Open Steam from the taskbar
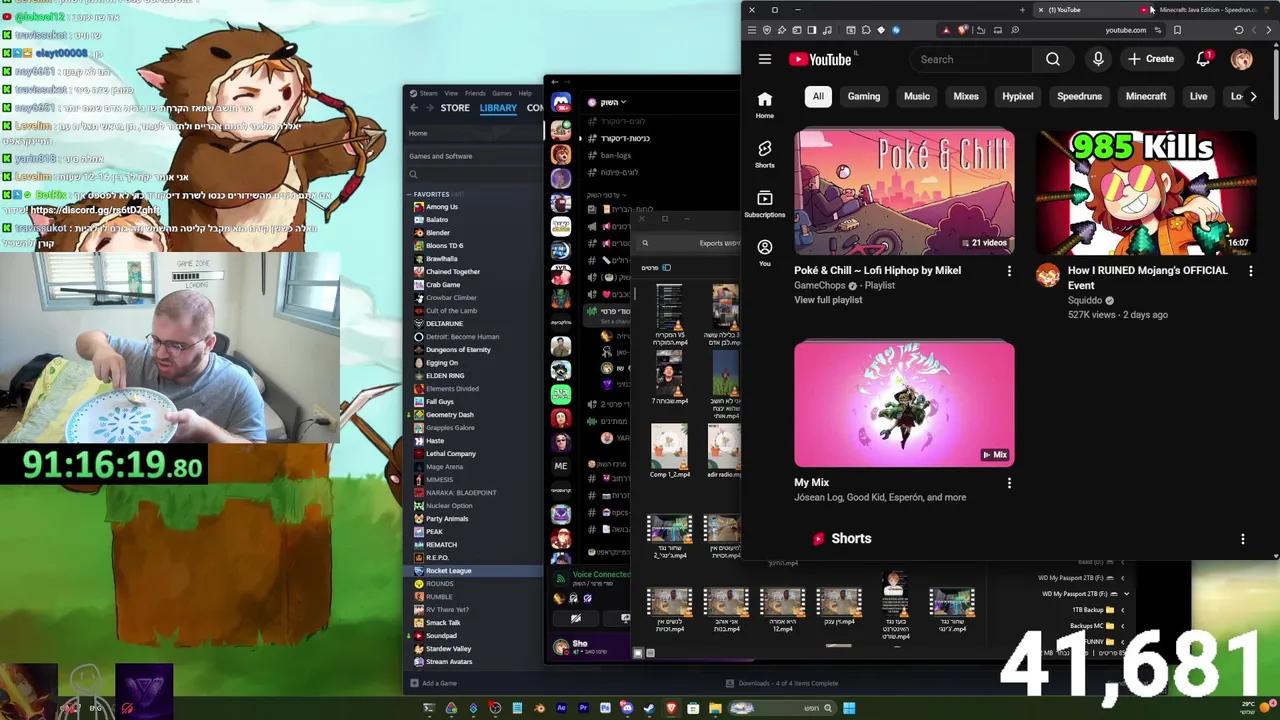 649,708
